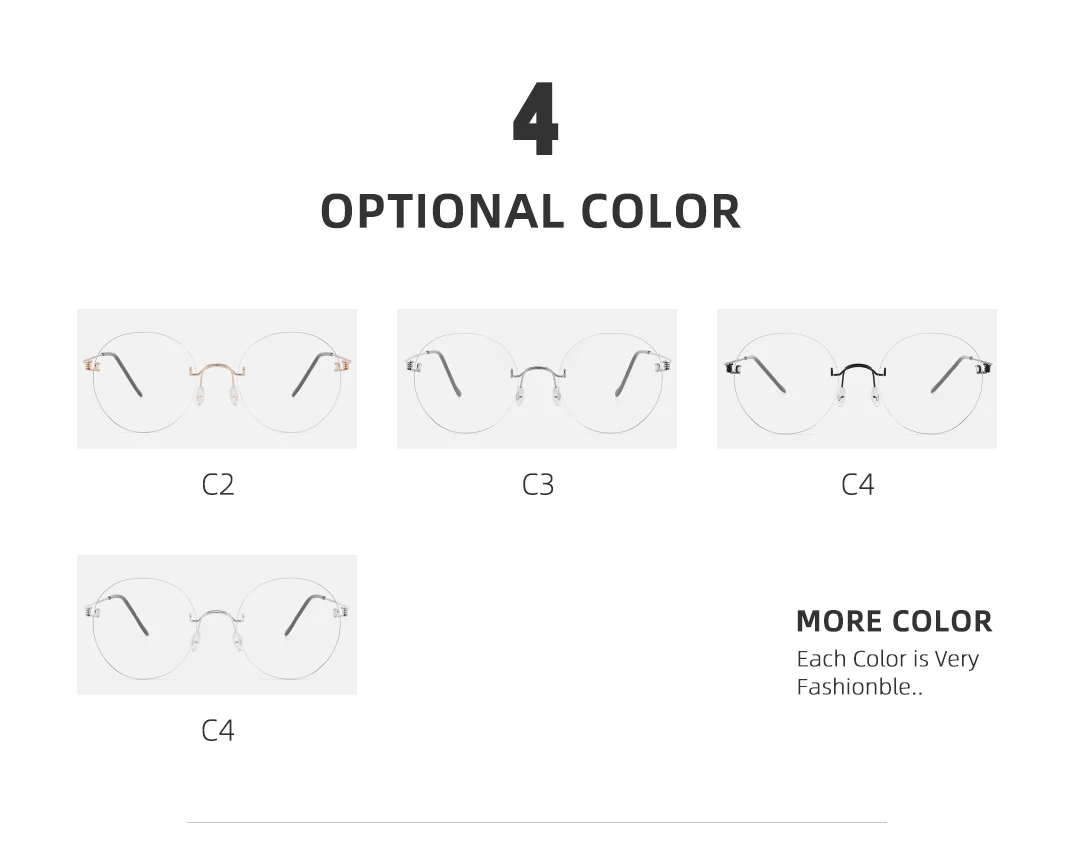Click the "Each Color is Very Fashionble" text

tap(887, 672)
